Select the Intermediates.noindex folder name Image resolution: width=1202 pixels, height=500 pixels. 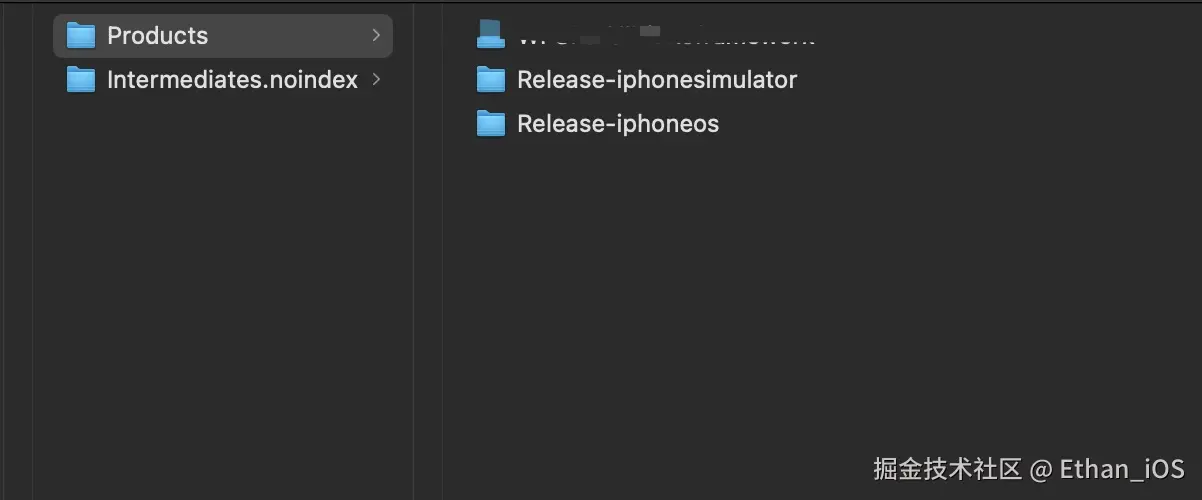(232, 80)
